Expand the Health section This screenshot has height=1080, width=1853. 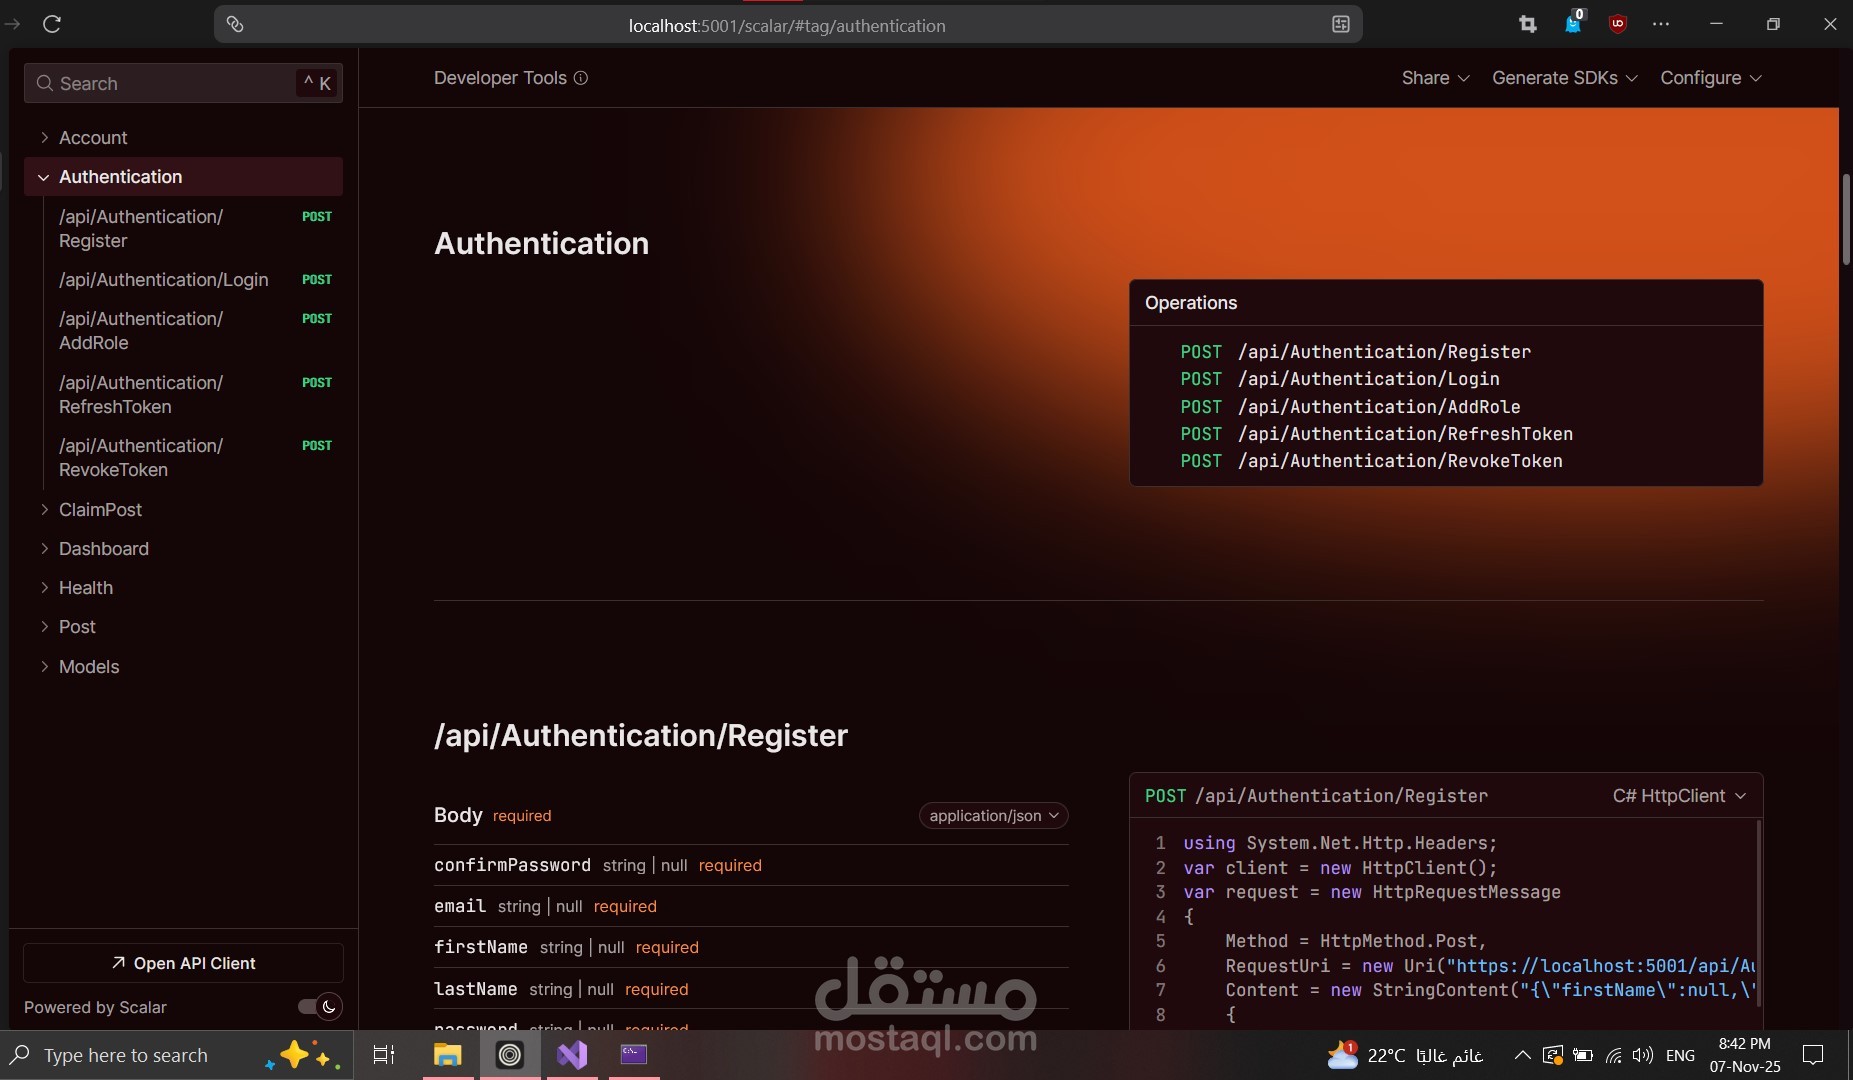[183, 588]
